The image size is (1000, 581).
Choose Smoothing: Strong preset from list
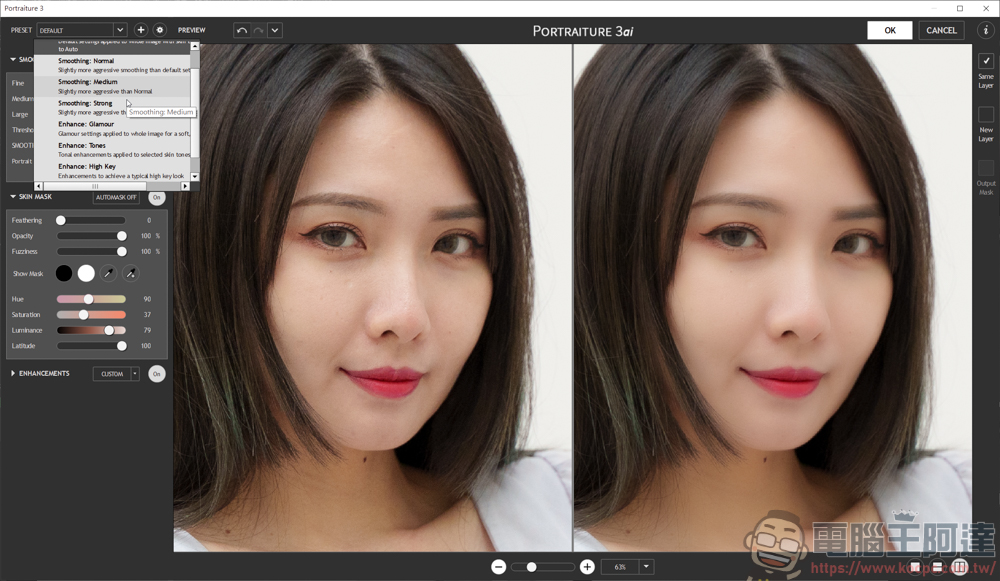pyautogui.click(x=85, y=103)
